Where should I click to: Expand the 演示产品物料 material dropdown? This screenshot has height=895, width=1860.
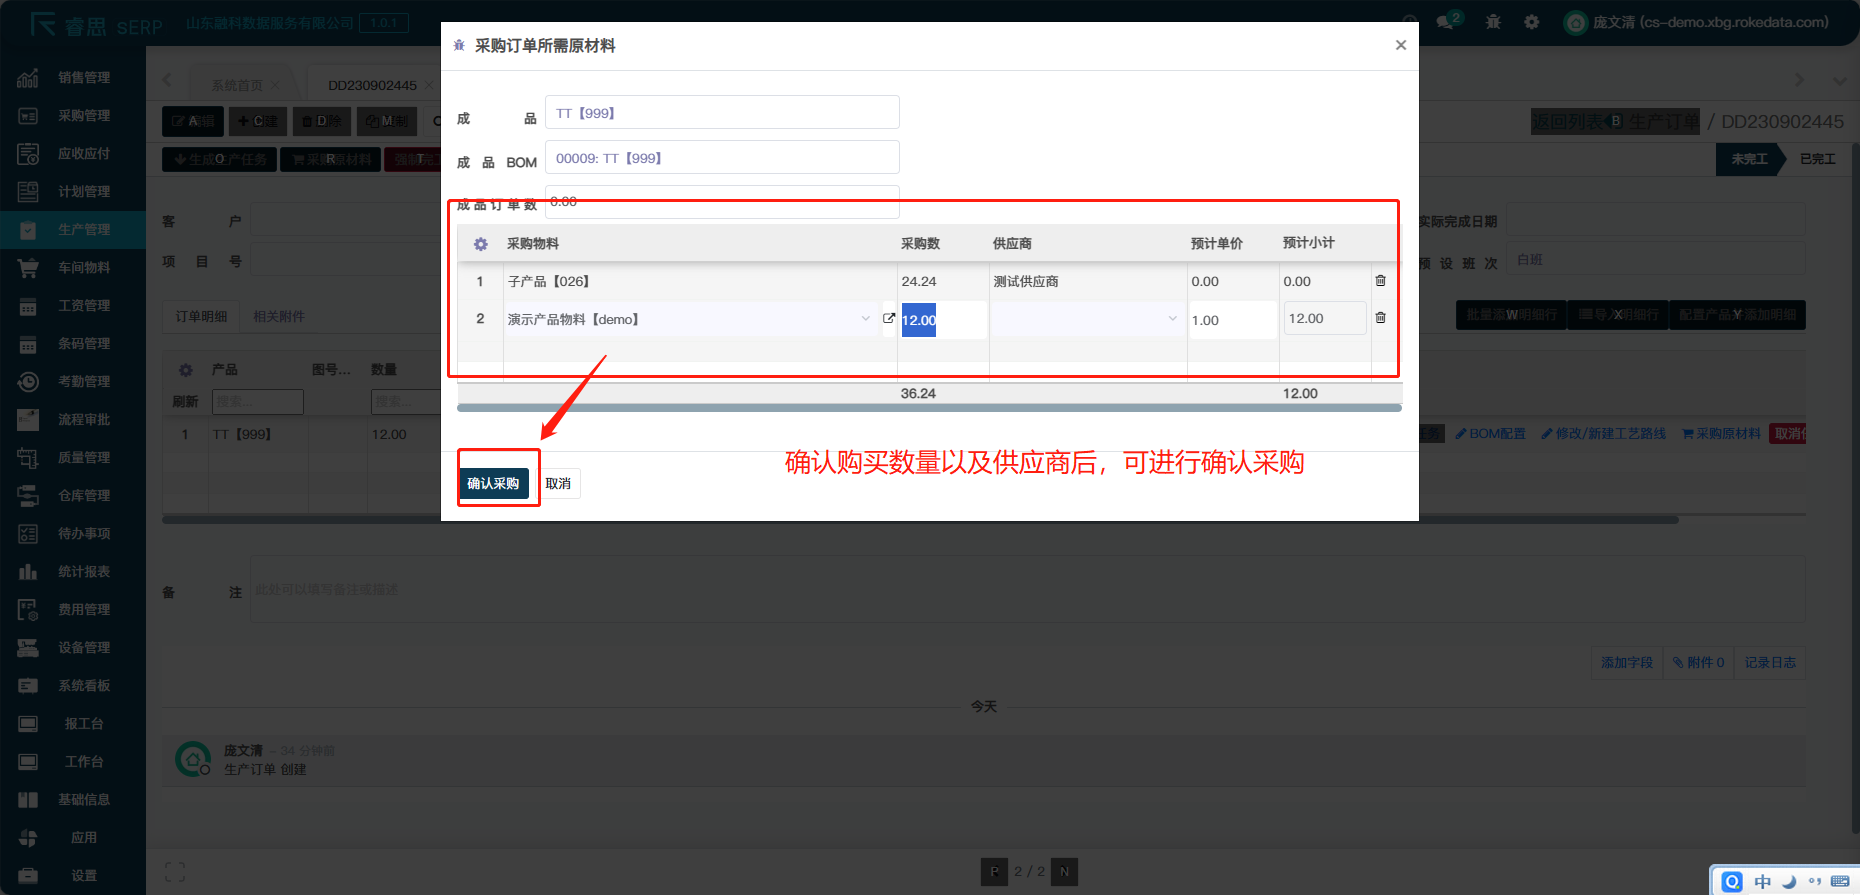click(865, 319)
